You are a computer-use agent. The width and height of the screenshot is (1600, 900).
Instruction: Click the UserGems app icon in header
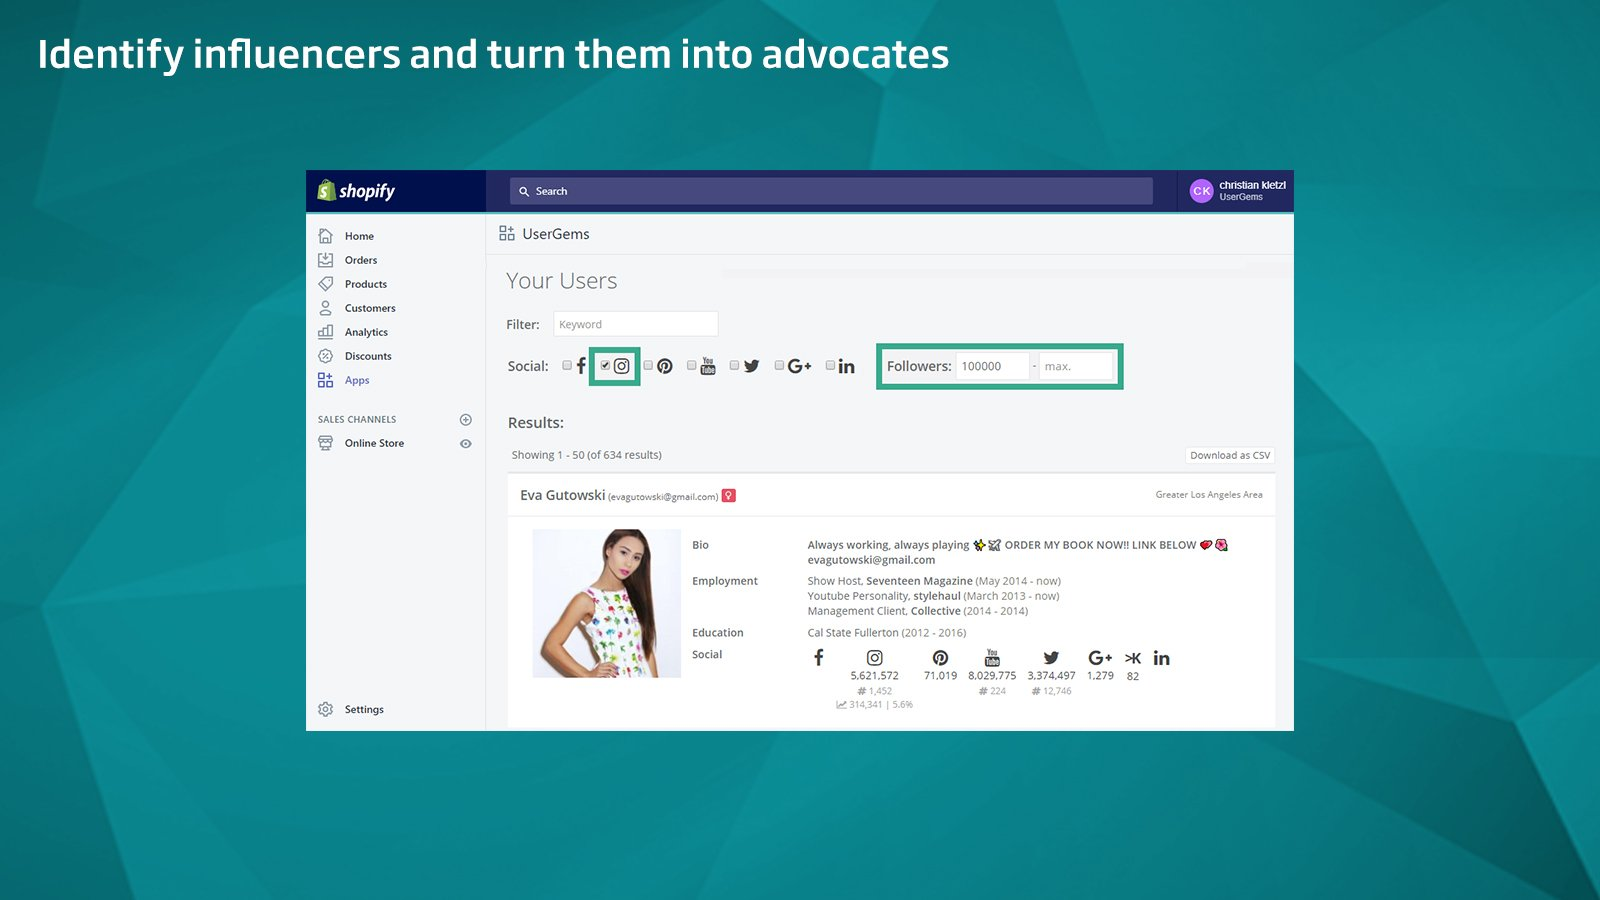click(x=507, y=234)
